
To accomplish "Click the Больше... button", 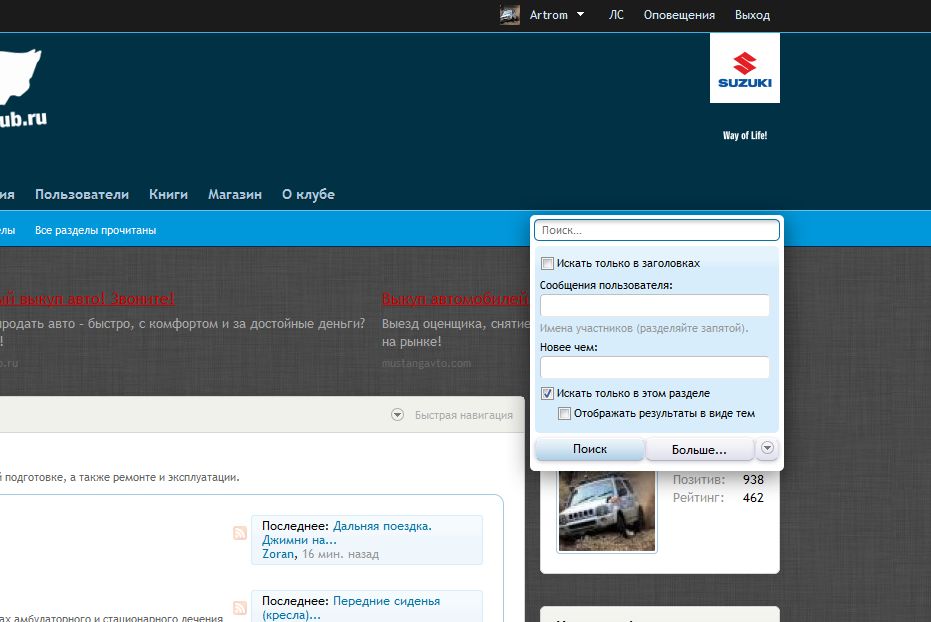I will (699, 450).
